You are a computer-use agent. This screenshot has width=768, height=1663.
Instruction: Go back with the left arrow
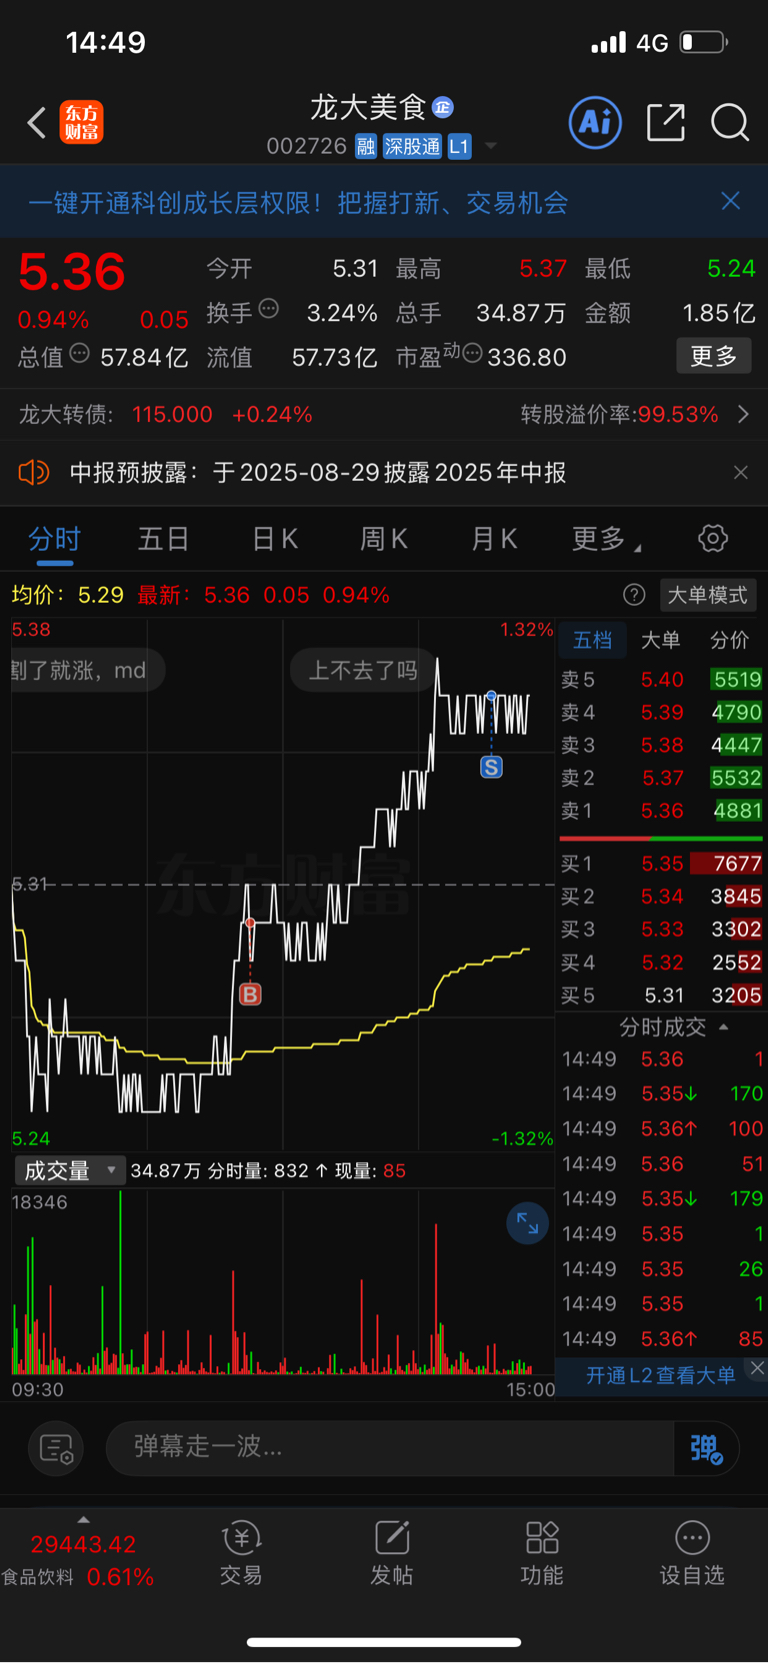37,123
